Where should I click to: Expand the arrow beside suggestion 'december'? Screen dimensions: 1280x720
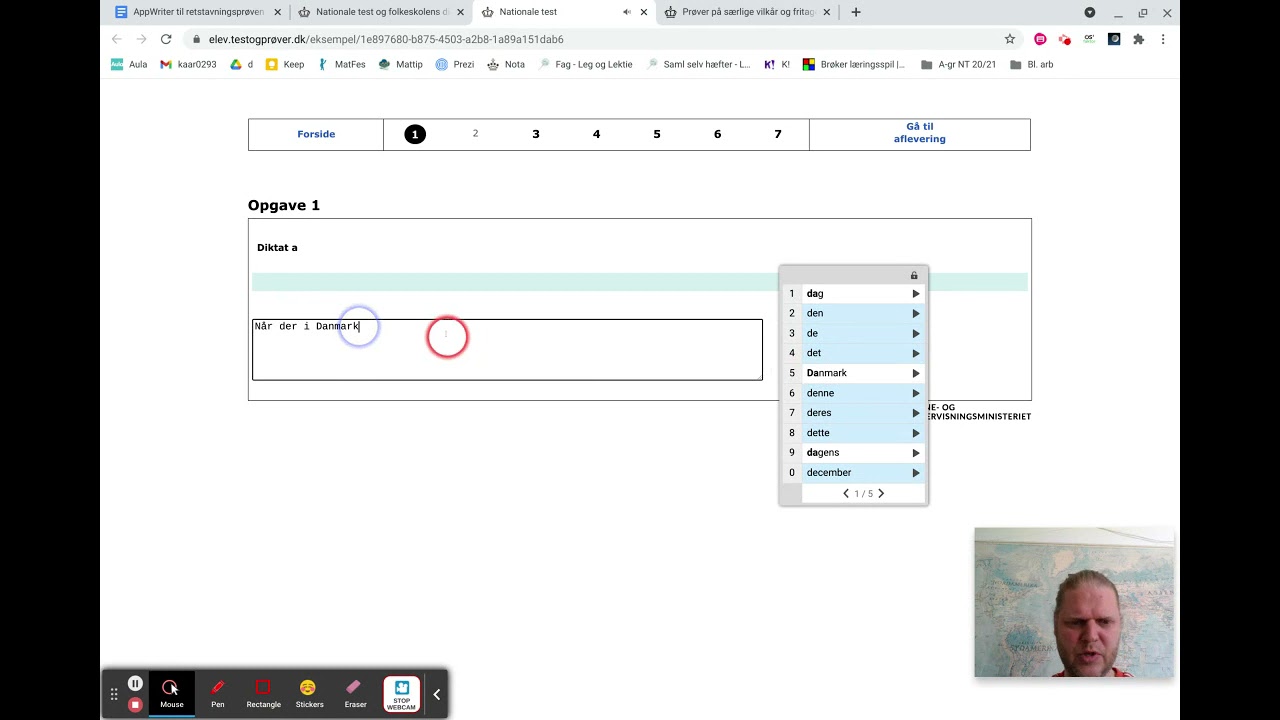point(915,473)
